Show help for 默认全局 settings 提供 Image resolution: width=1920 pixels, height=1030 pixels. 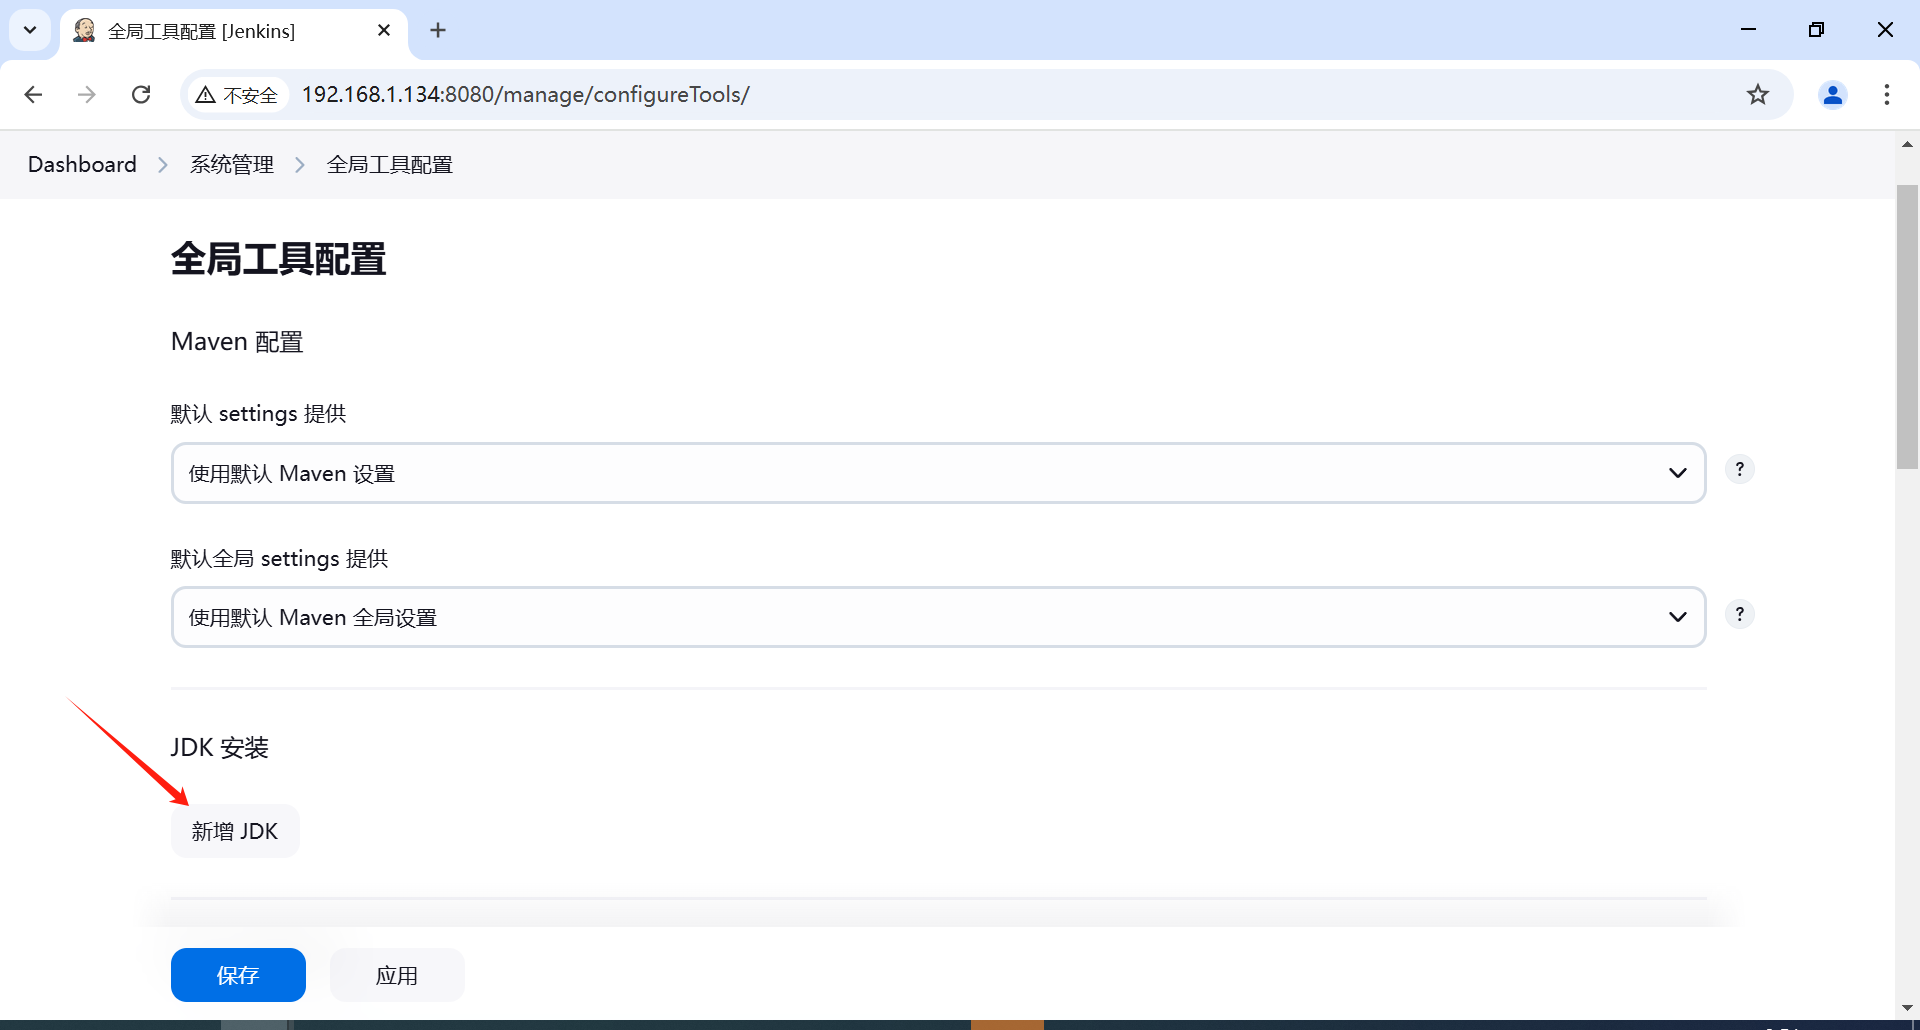pos(1740,614)
